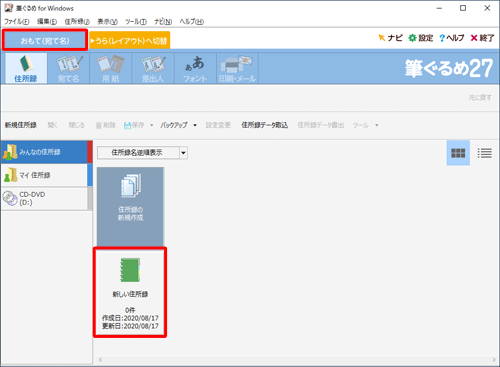Open the 差出人 sender toolbar icon

[153, 69]
